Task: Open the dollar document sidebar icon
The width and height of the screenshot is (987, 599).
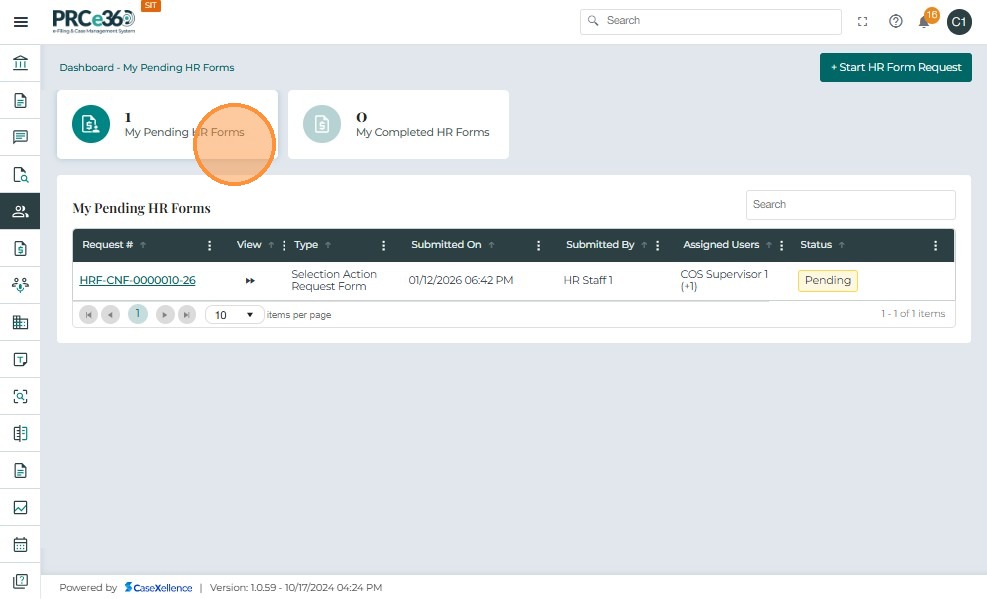Action: tap(20, 249)
